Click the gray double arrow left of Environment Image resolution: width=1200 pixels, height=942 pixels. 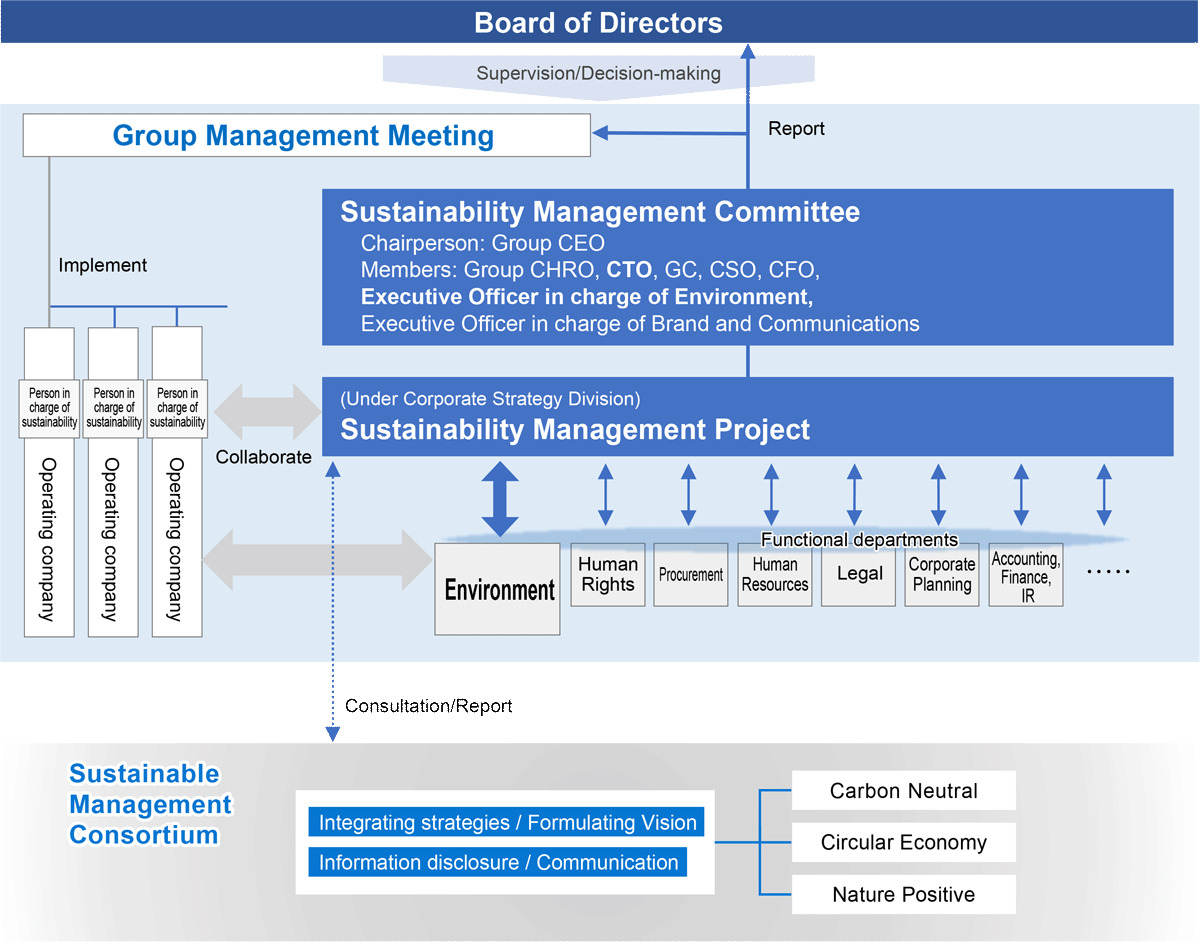pos(317,559)
